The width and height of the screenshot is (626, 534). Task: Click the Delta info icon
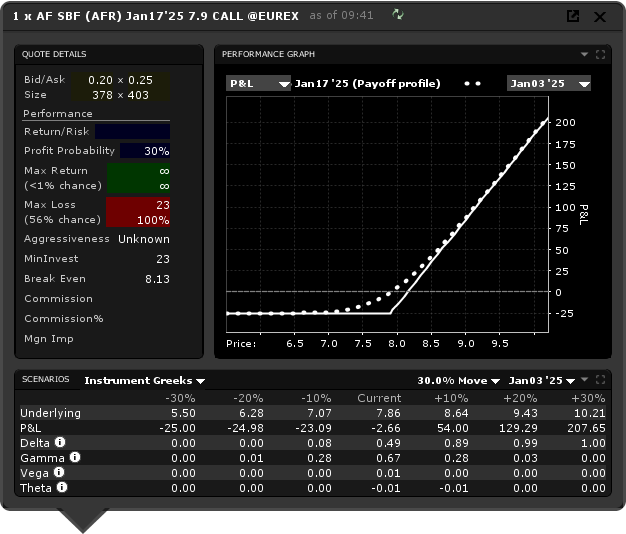click(60, 443)
